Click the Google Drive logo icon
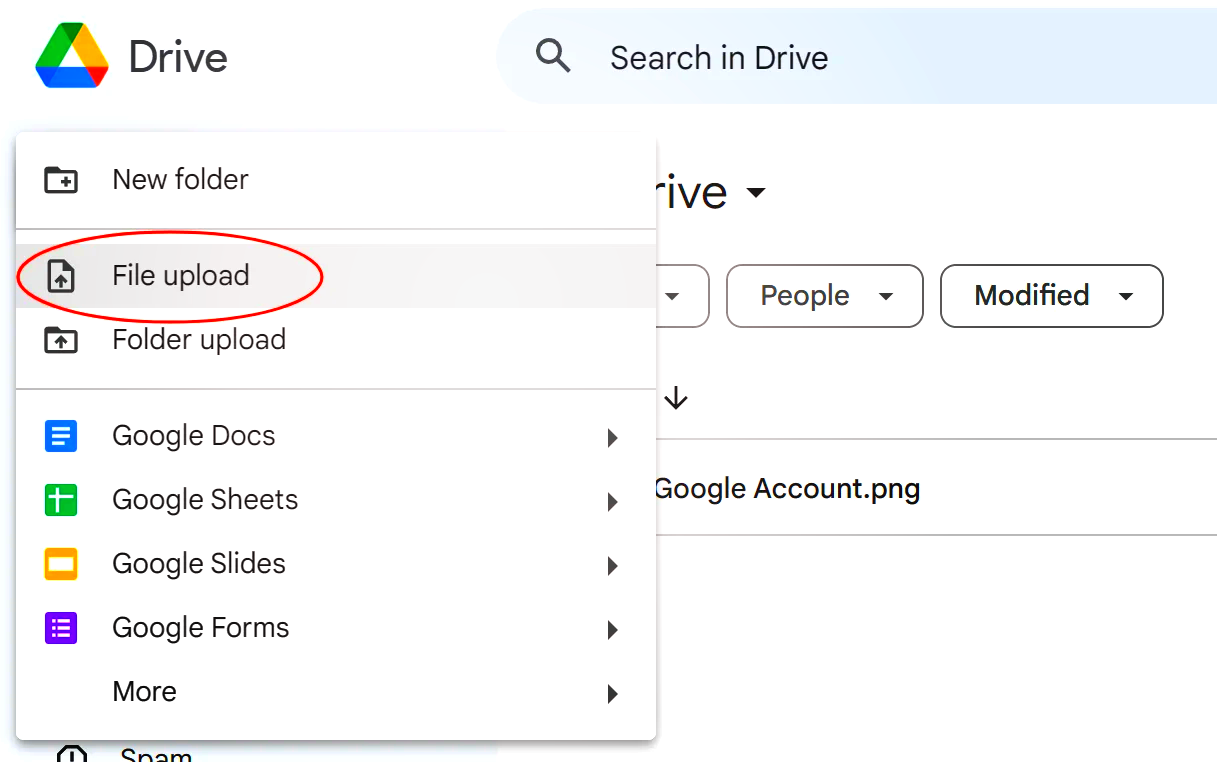1217x762 pixels. (x=72, y=57)
